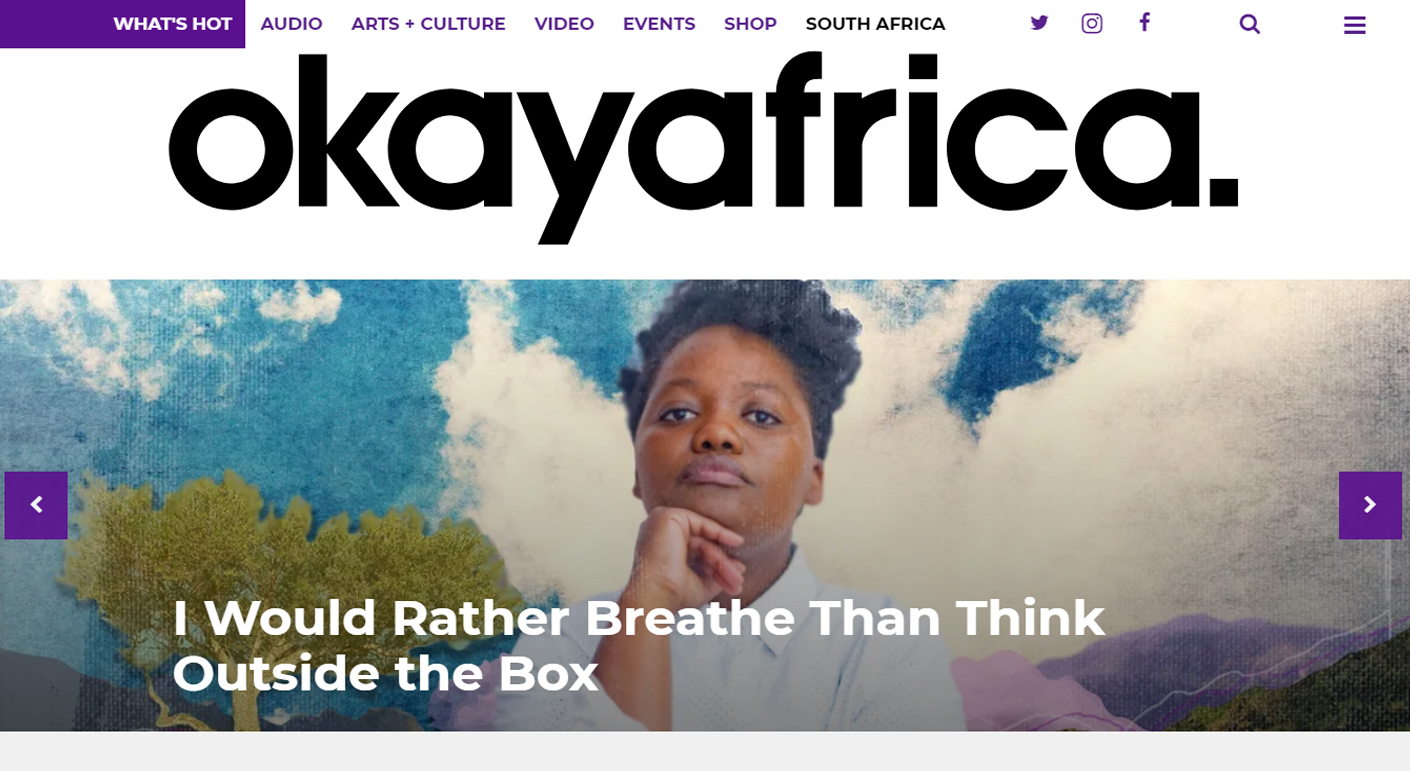Choose the SOUTH AFRICA edition

pos(875,24)
